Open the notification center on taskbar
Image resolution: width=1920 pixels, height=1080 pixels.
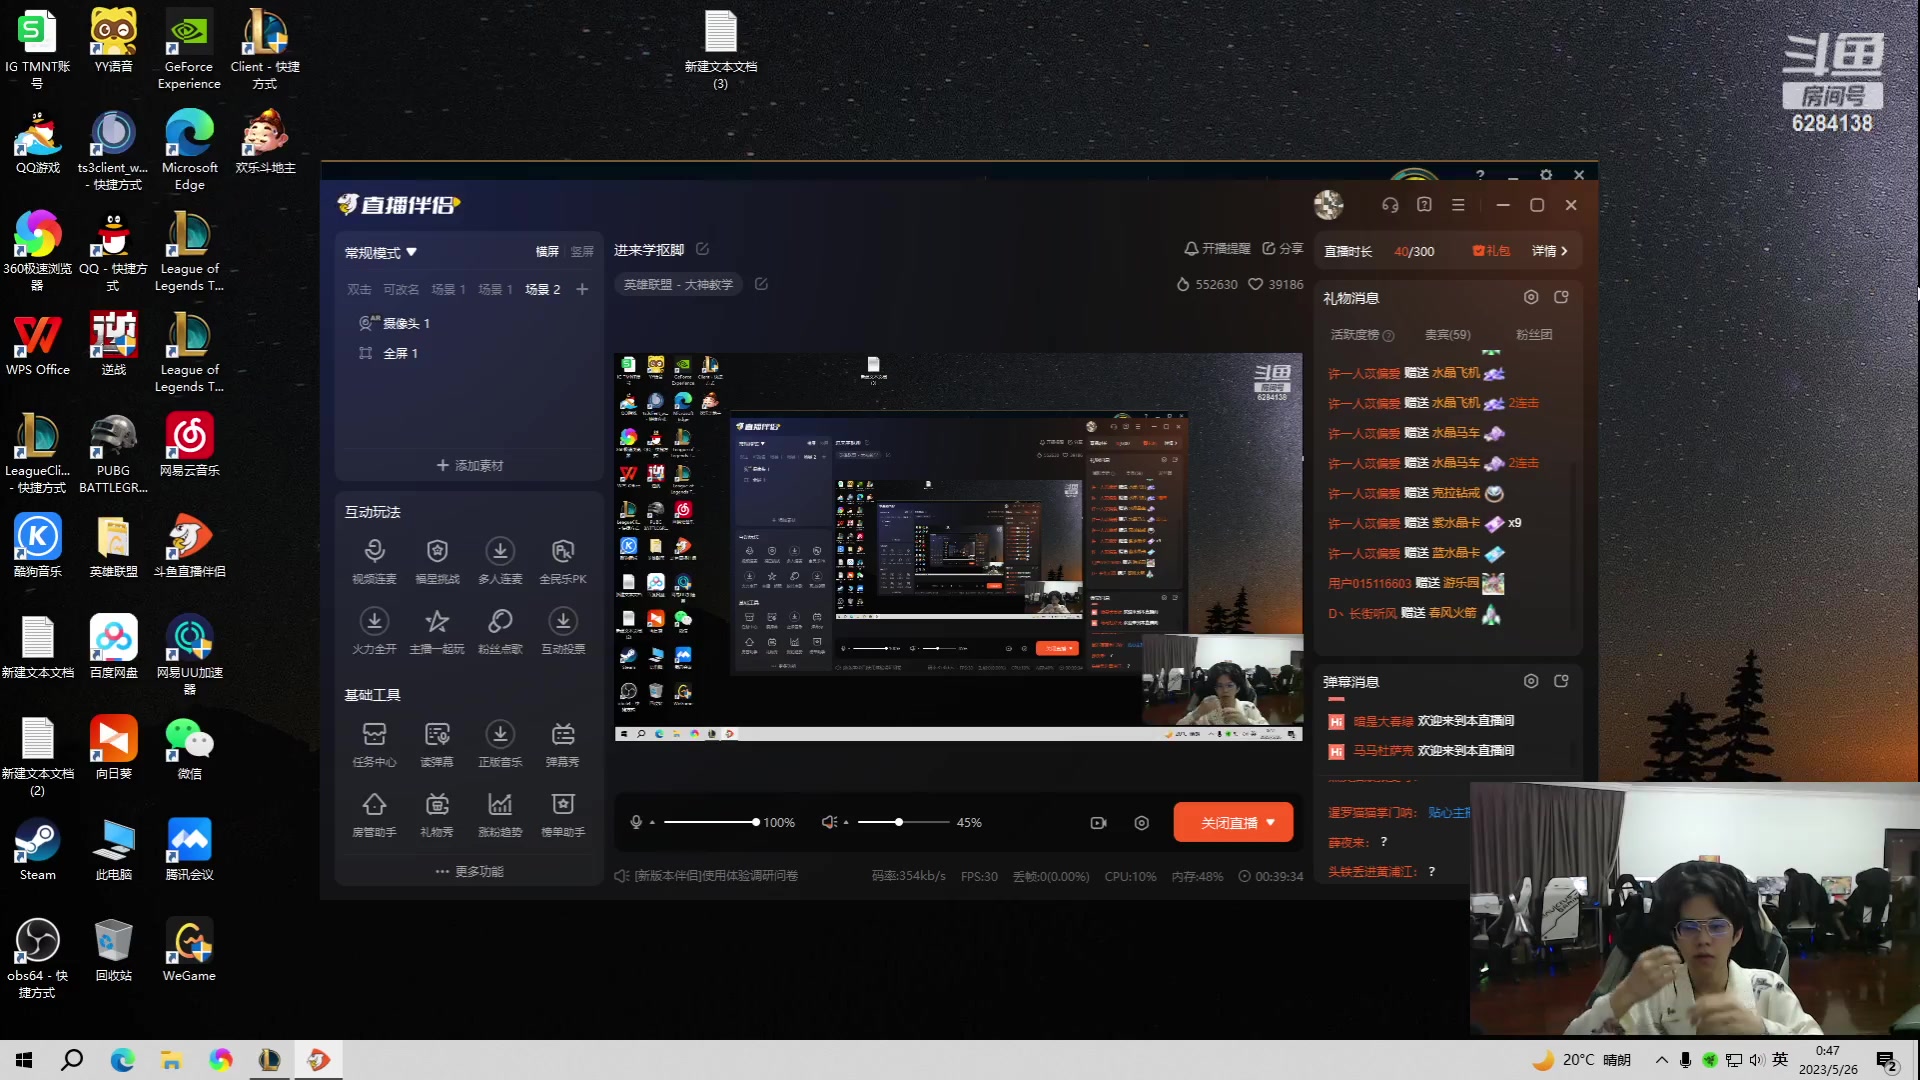[x=1887, y=1060]
